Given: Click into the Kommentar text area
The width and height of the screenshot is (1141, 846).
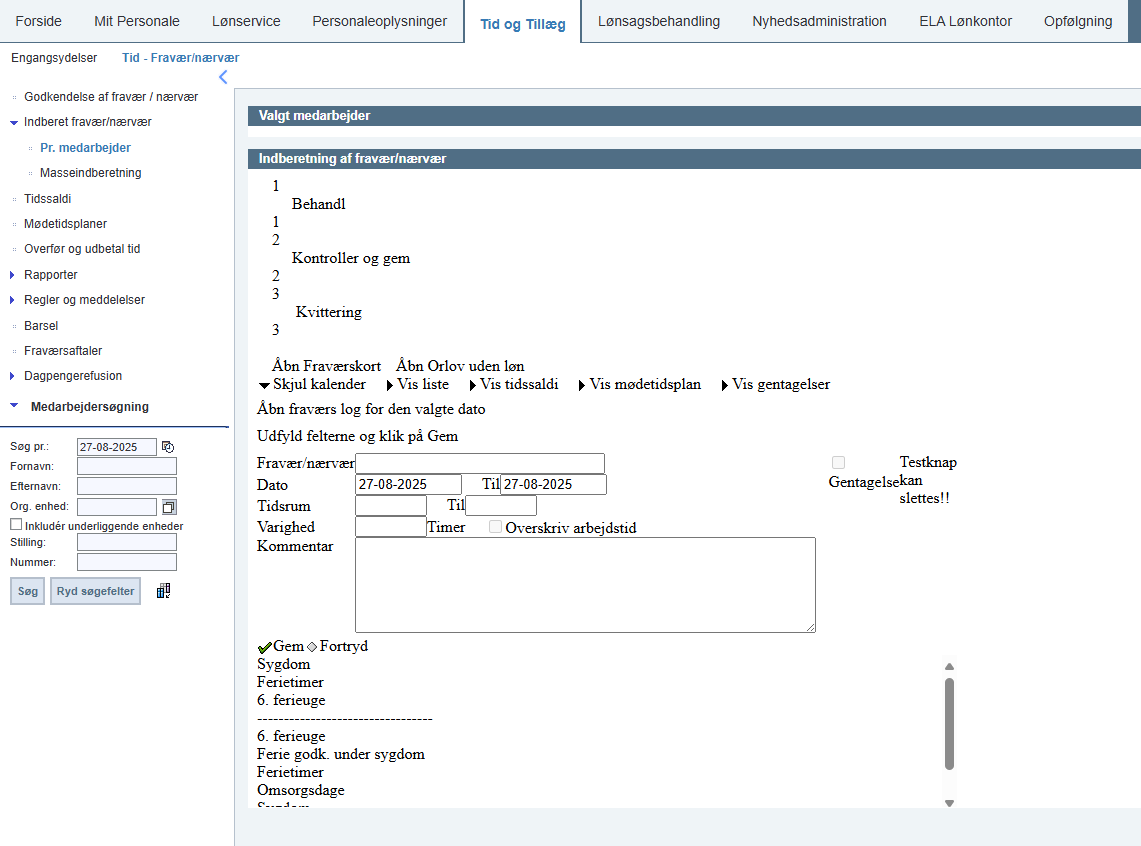Looking at the screenshot, I should [585, 585].
